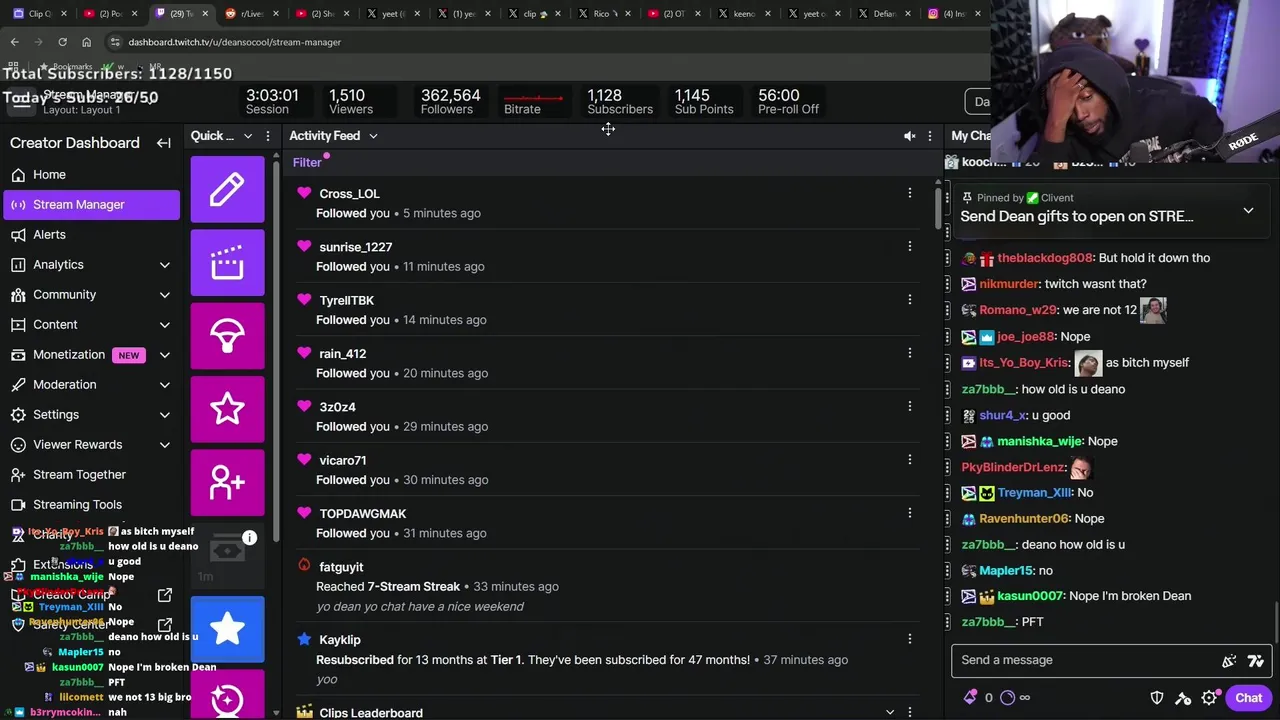The width and height of the screenshot is (1280, 720).
Task: Click the browser home button
Action: click(86, 42)
